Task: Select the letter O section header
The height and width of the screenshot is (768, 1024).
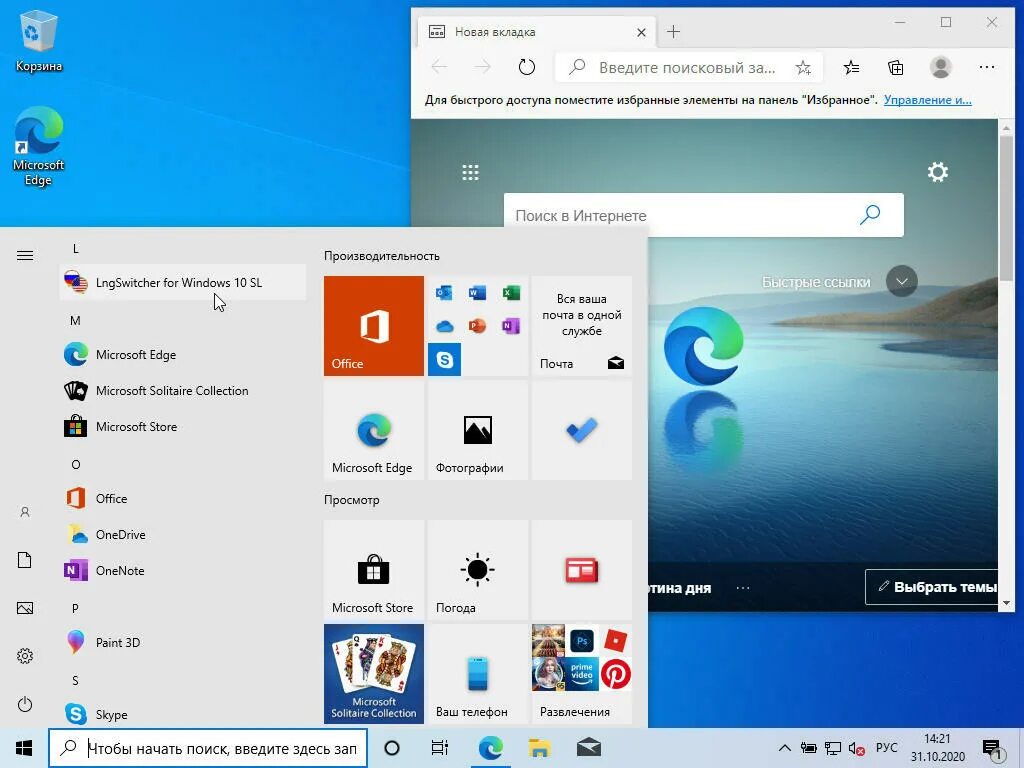Action: coord(76,464)
